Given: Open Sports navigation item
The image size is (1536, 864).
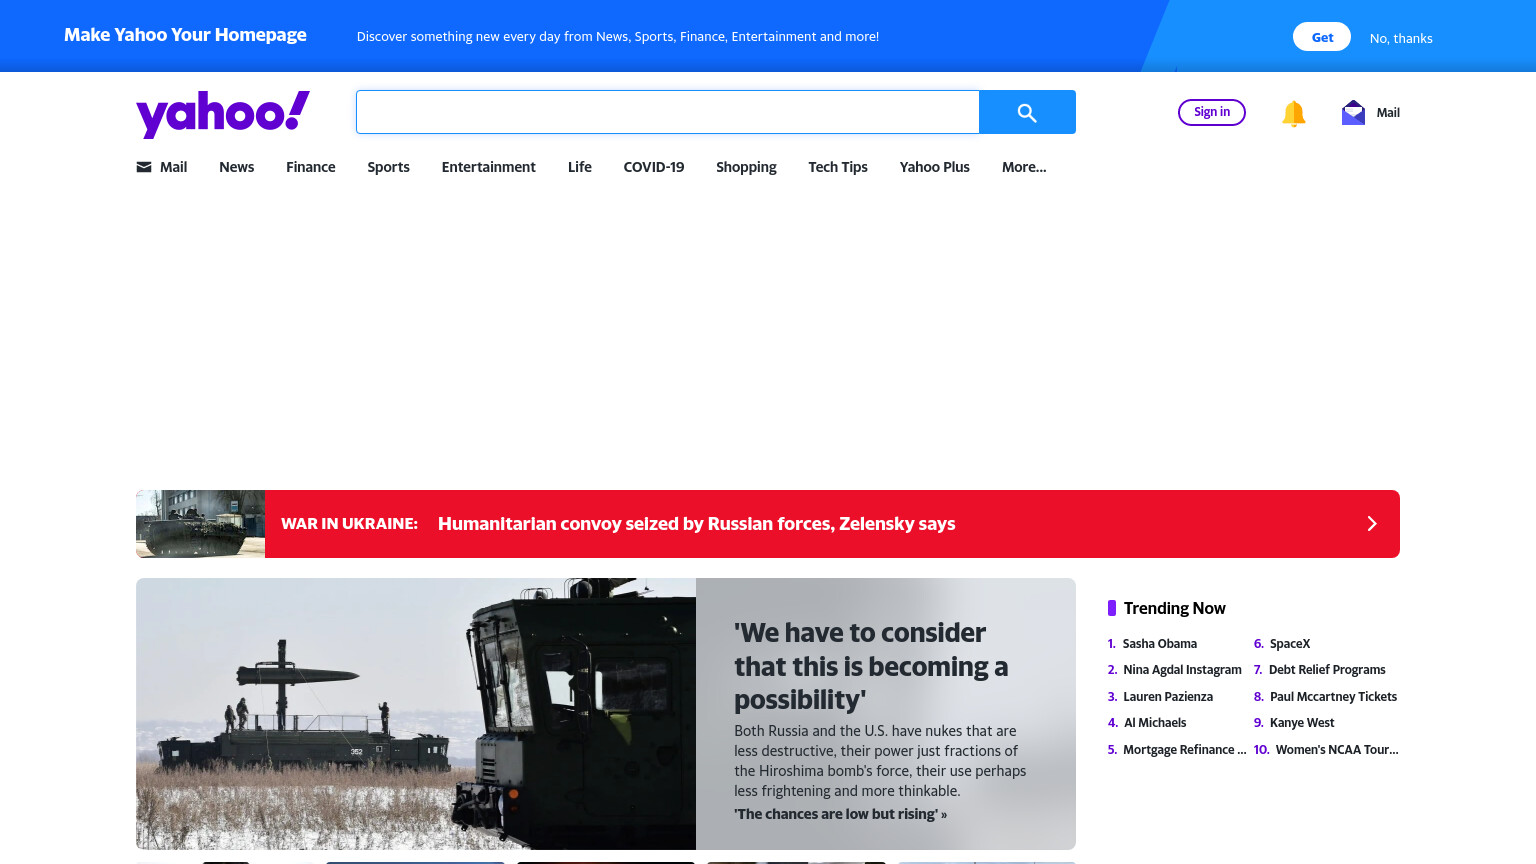Looking at the screenshot, I should pyautogui.click(x=388, y=167).
